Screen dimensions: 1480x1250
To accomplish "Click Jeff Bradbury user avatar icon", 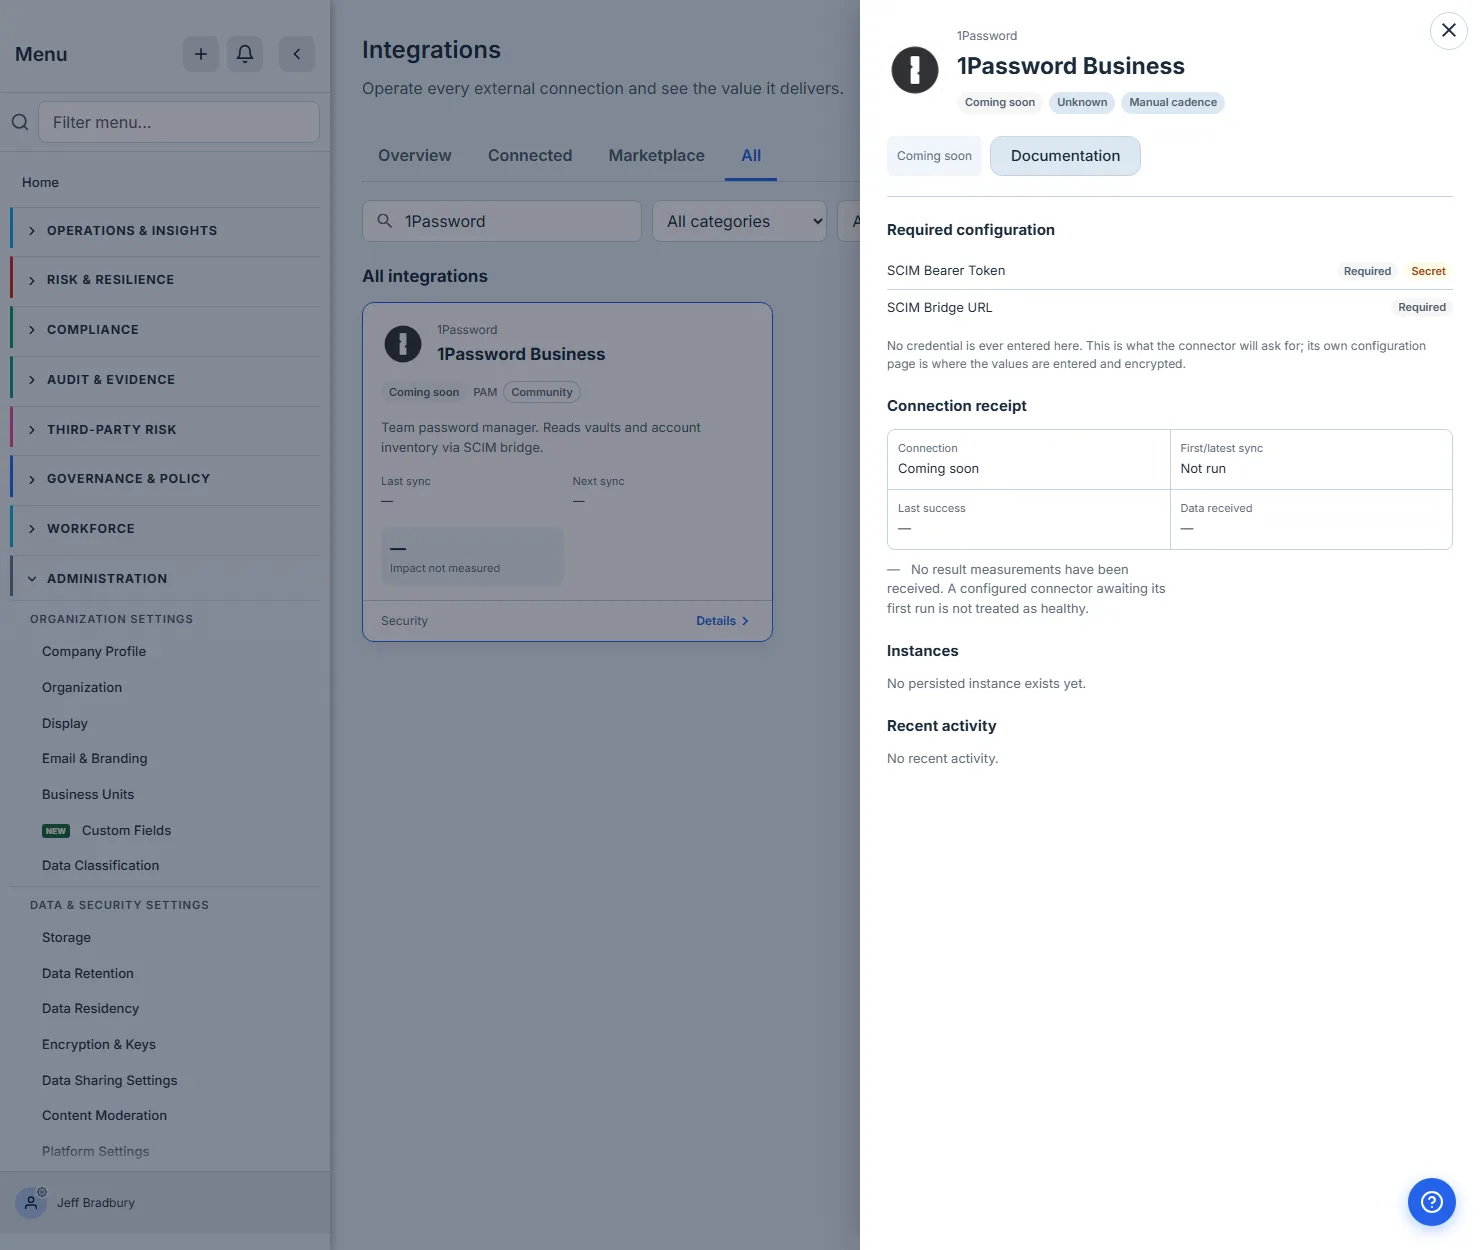I will pos(31,1203).
